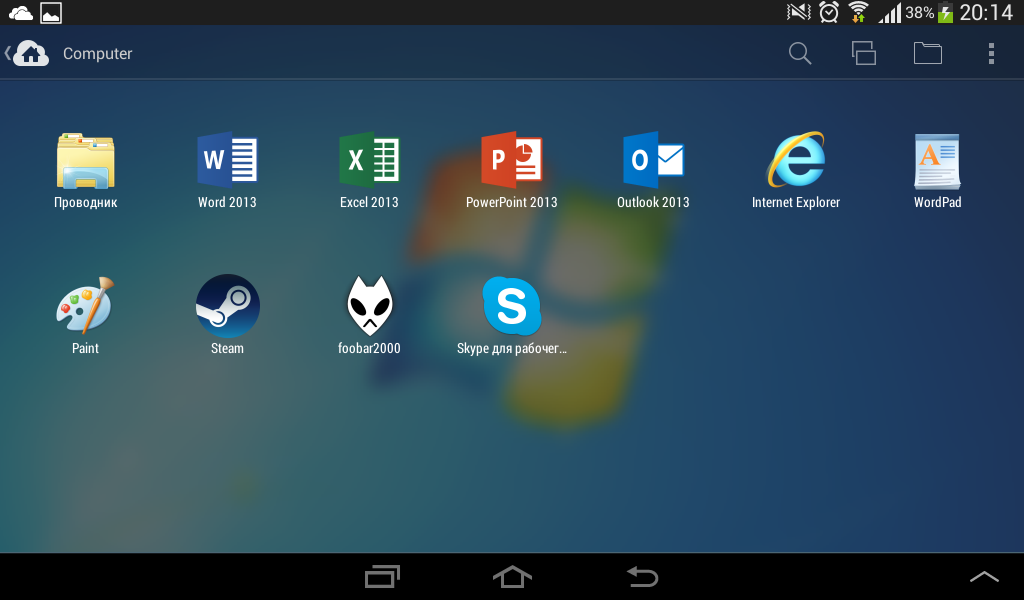The image size is (1024, 600).
Task: Open the Paint app
Action: 86,306
